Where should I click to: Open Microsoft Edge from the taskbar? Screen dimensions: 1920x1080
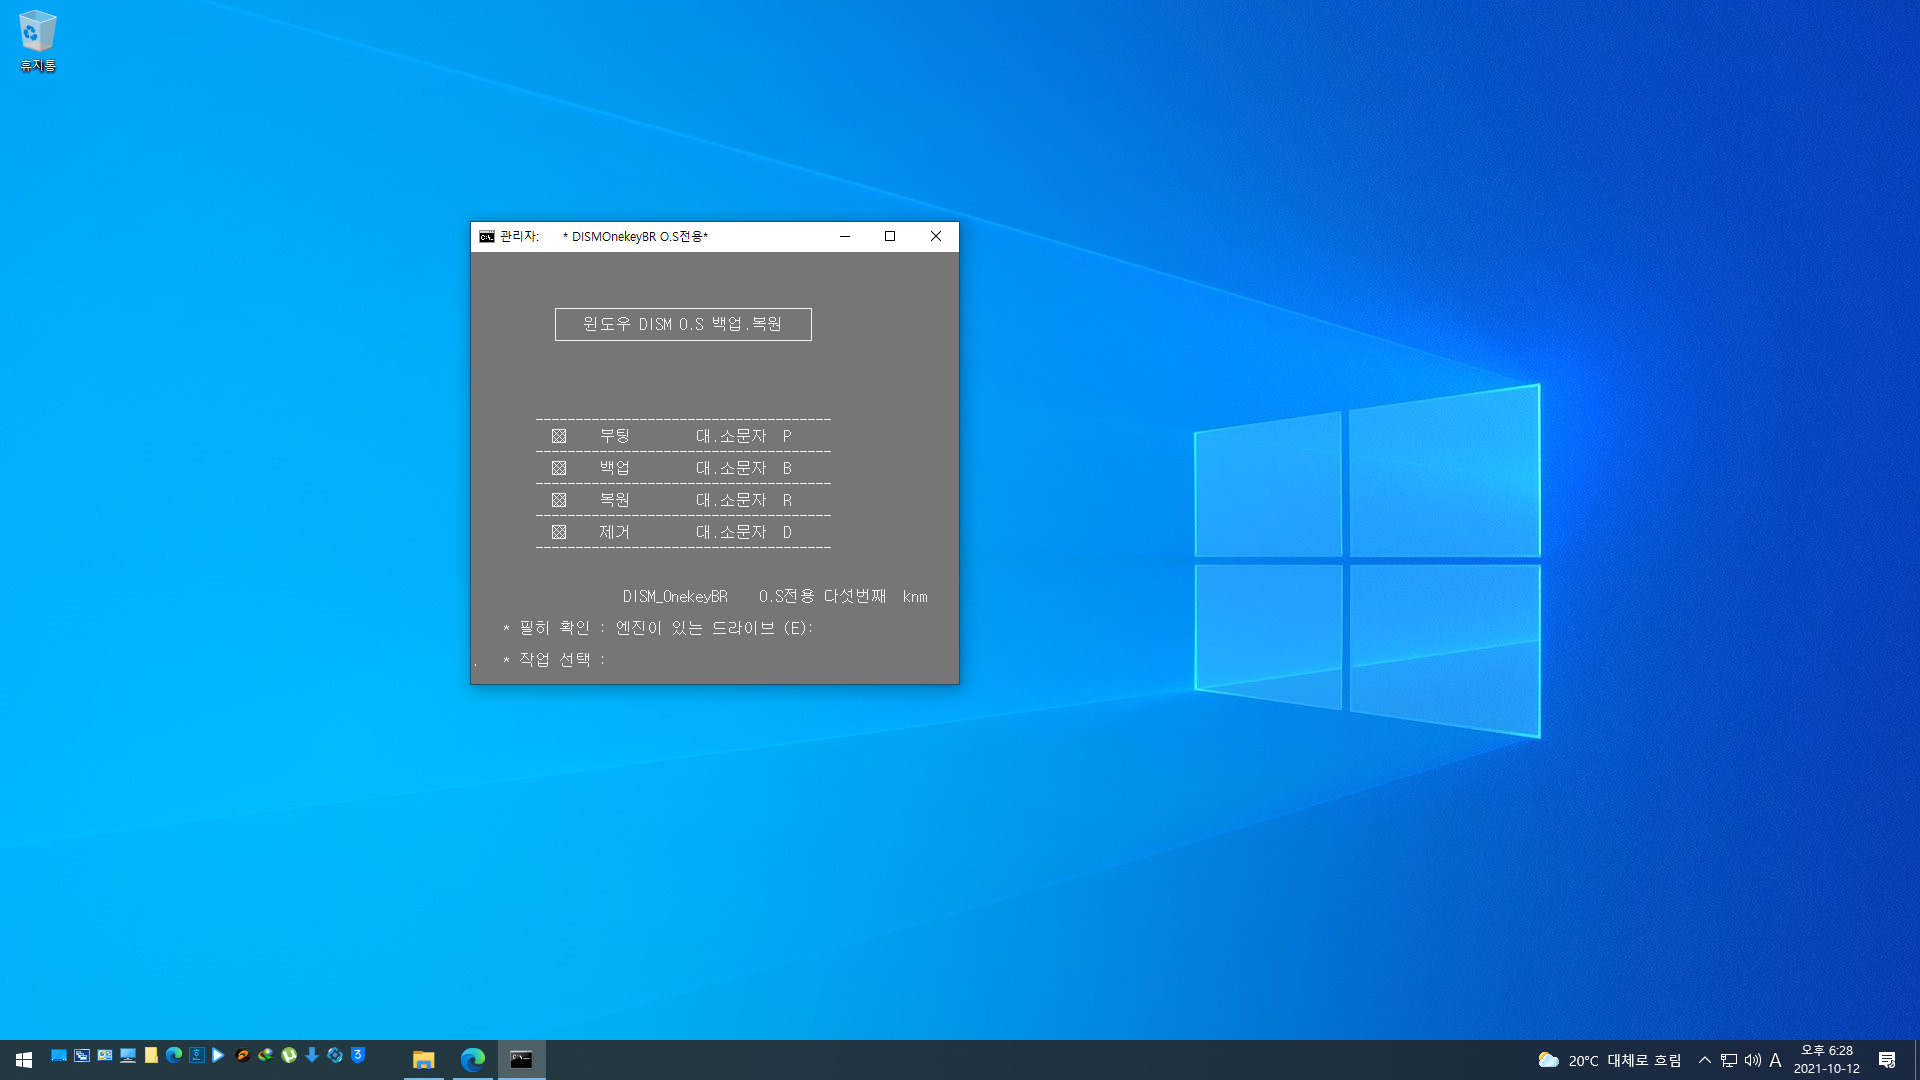tap(473, 1059)
